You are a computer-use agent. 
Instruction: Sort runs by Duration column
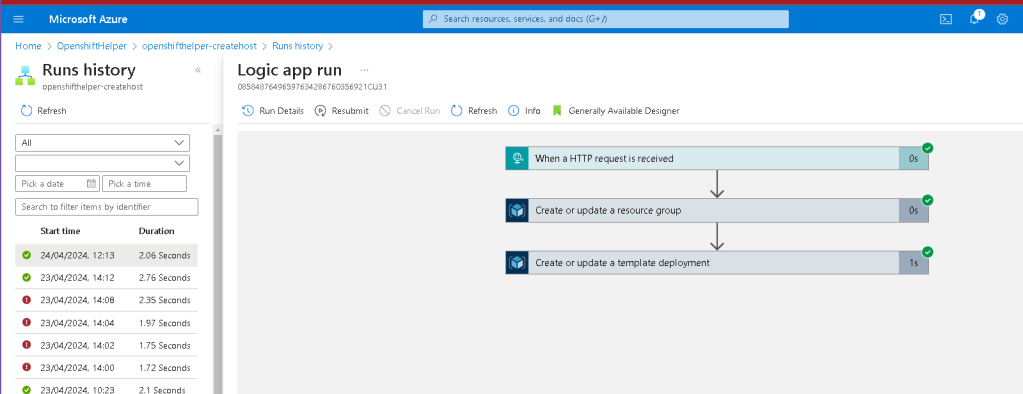coord(157,231)
